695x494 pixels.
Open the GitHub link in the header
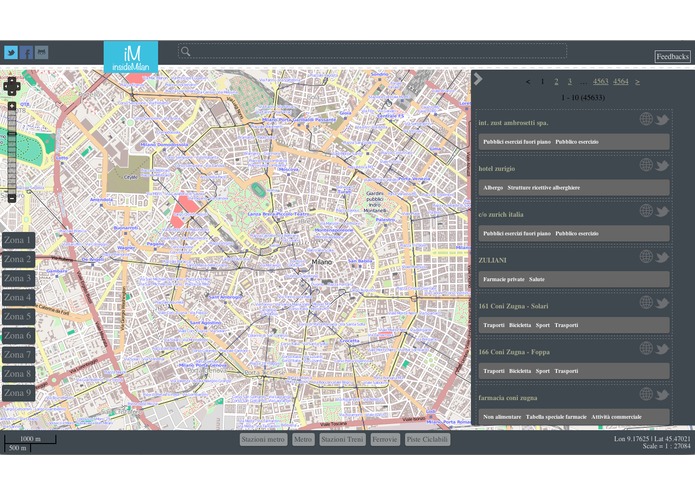42,53
